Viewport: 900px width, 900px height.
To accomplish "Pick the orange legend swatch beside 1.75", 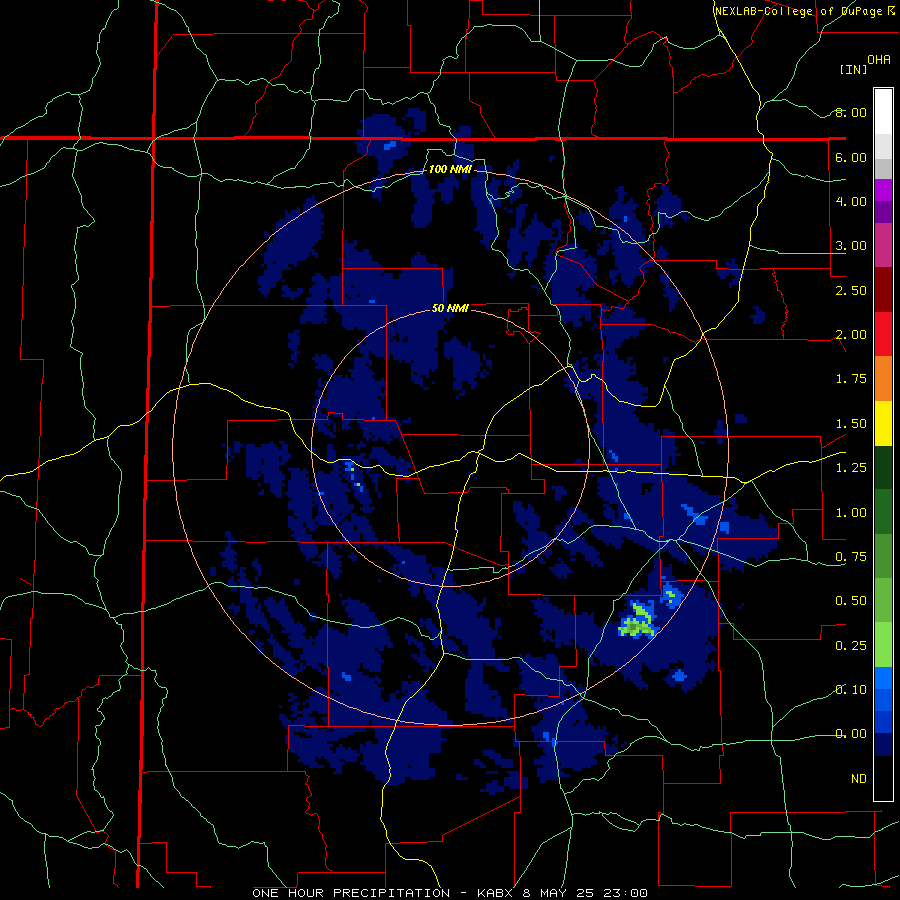I will click(883, 378).
